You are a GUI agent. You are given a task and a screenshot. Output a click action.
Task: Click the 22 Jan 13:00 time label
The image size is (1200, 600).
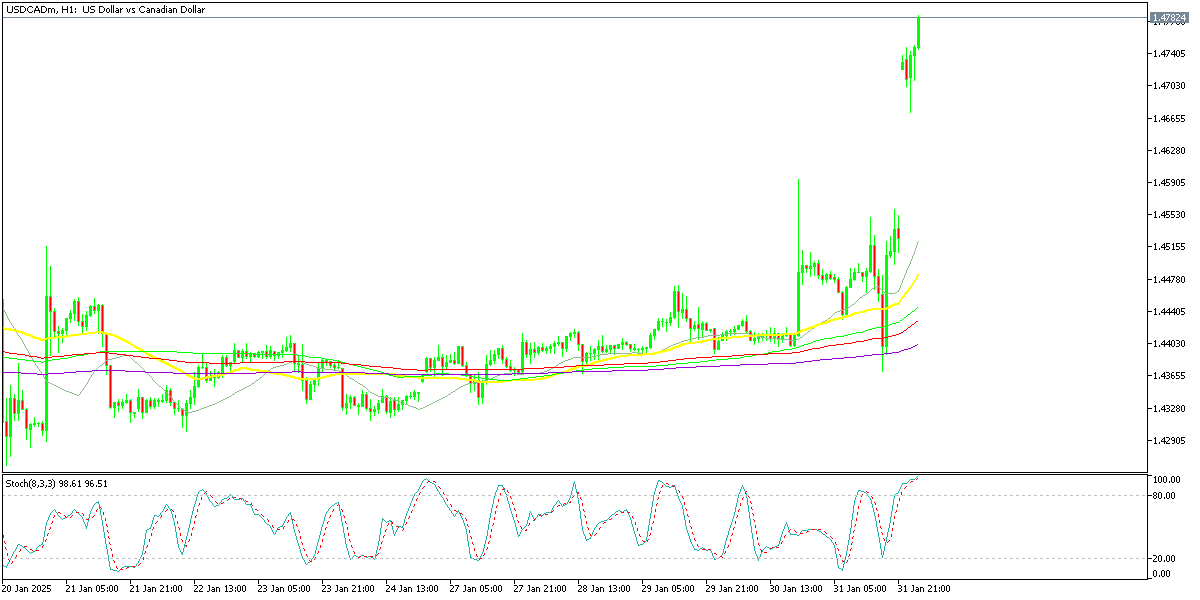pyautogui.click(x=222, y=589)
